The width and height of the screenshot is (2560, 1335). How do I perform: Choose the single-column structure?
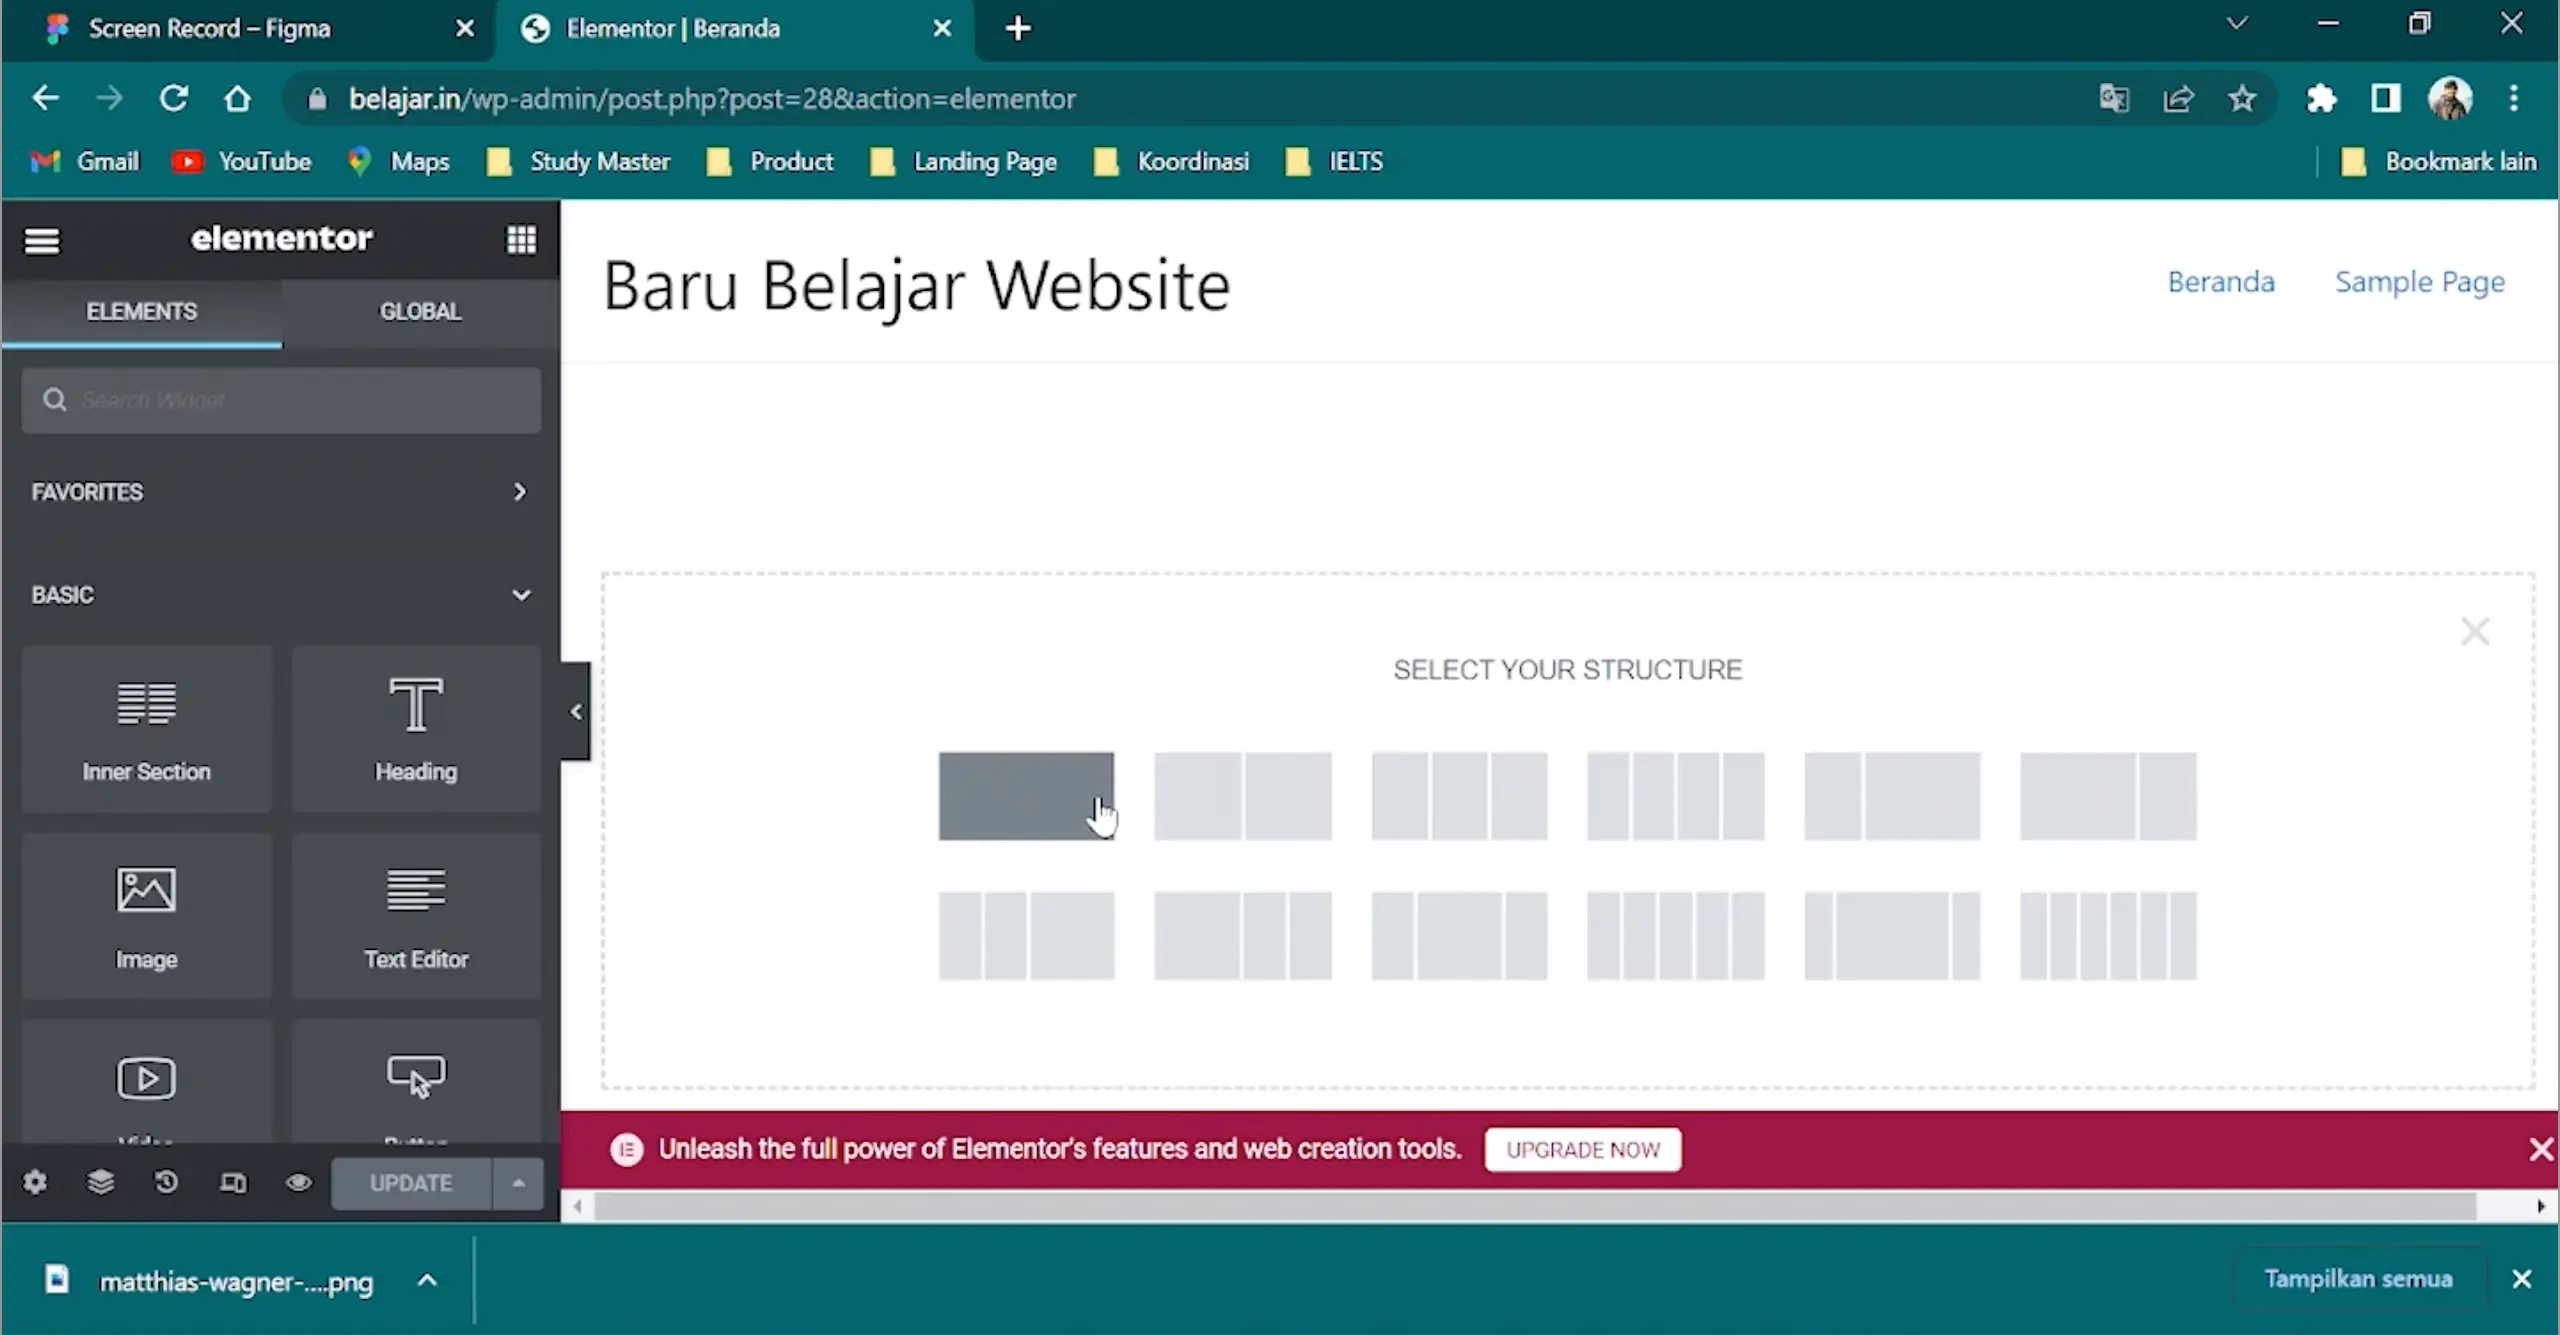(1026, 796)
